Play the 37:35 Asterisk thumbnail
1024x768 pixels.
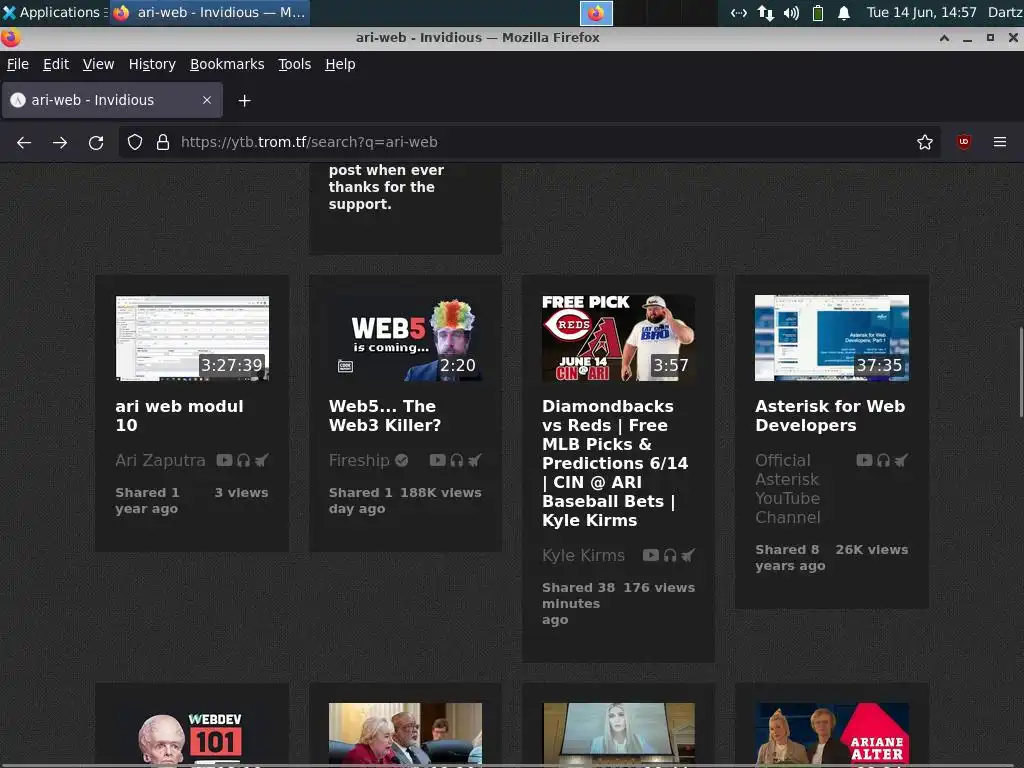[x=832, y=338]
